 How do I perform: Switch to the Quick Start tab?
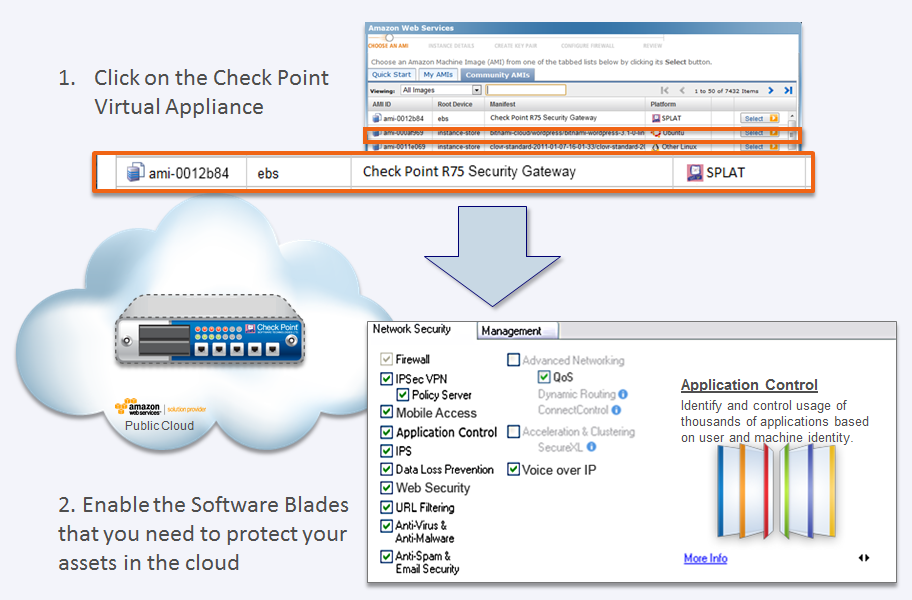click(391, 74)
